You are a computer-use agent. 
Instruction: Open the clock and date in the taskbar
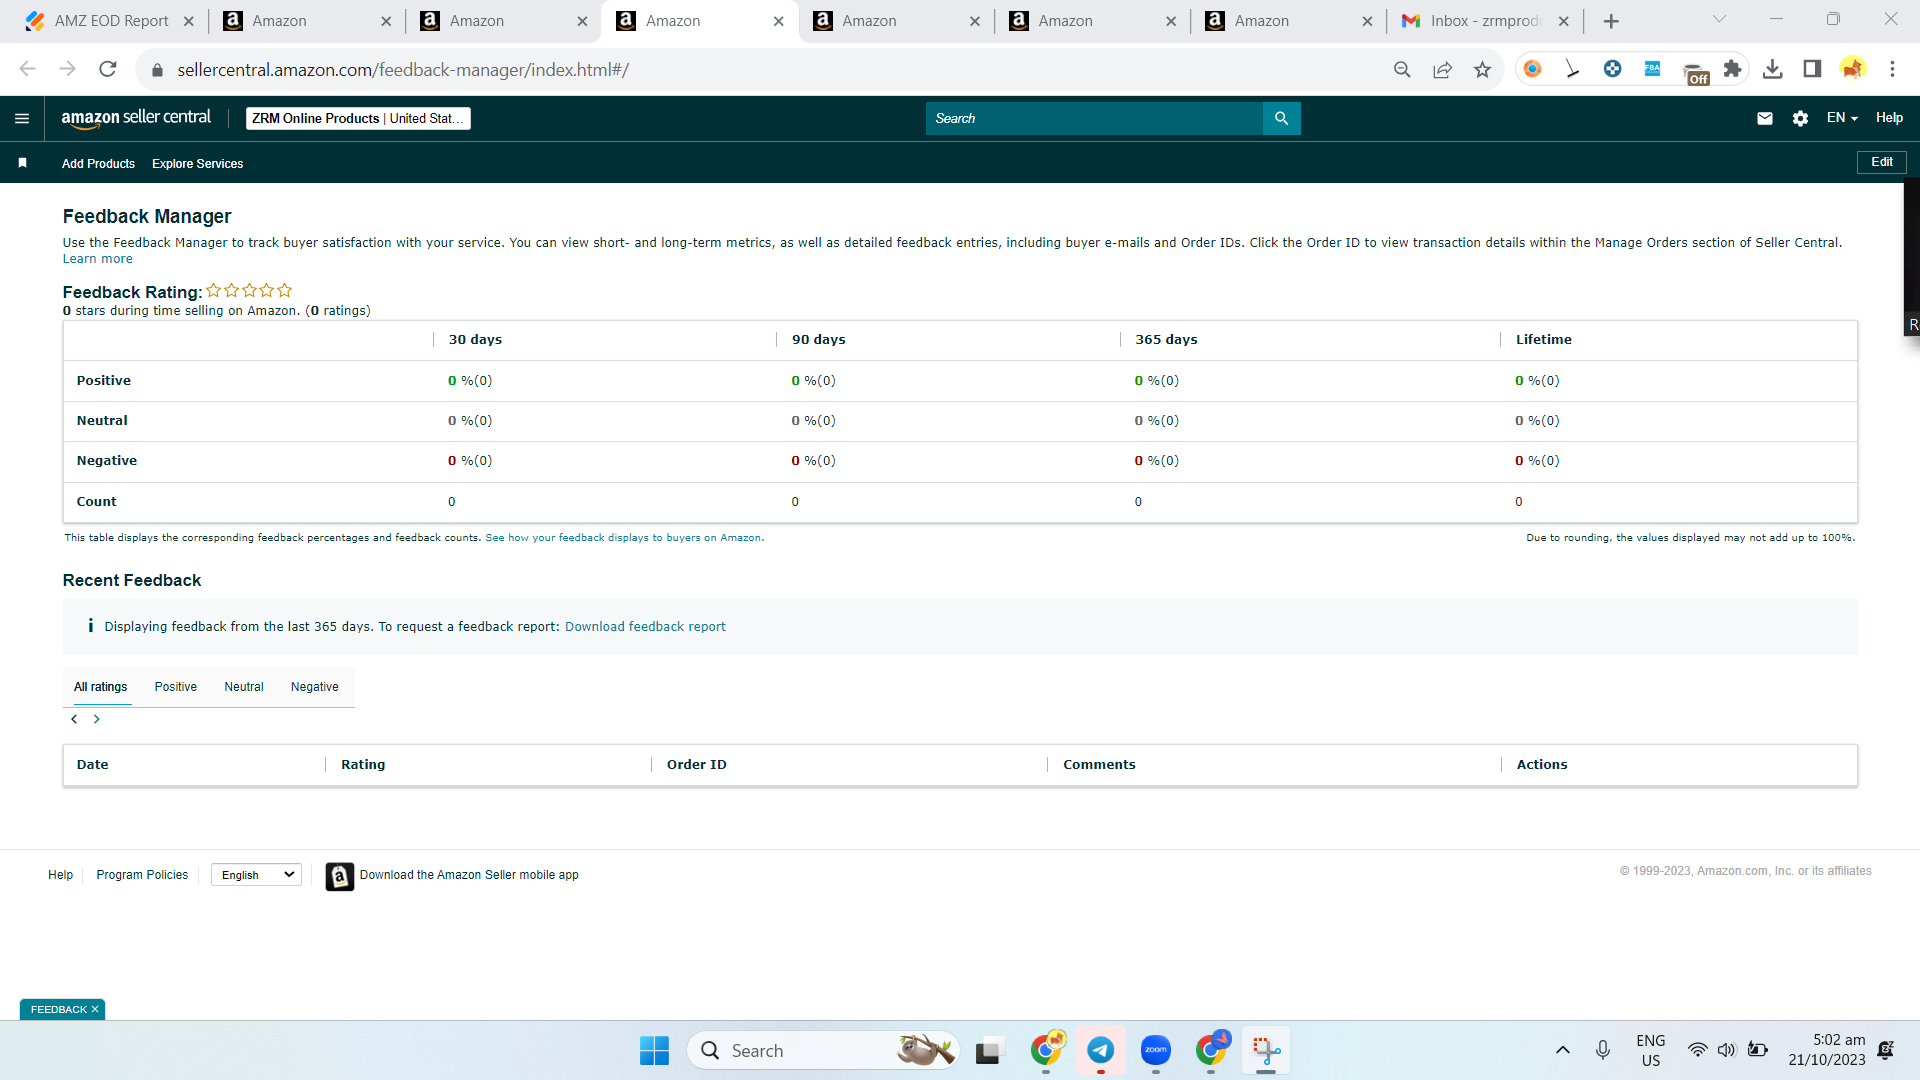tap(1827, 1051)
